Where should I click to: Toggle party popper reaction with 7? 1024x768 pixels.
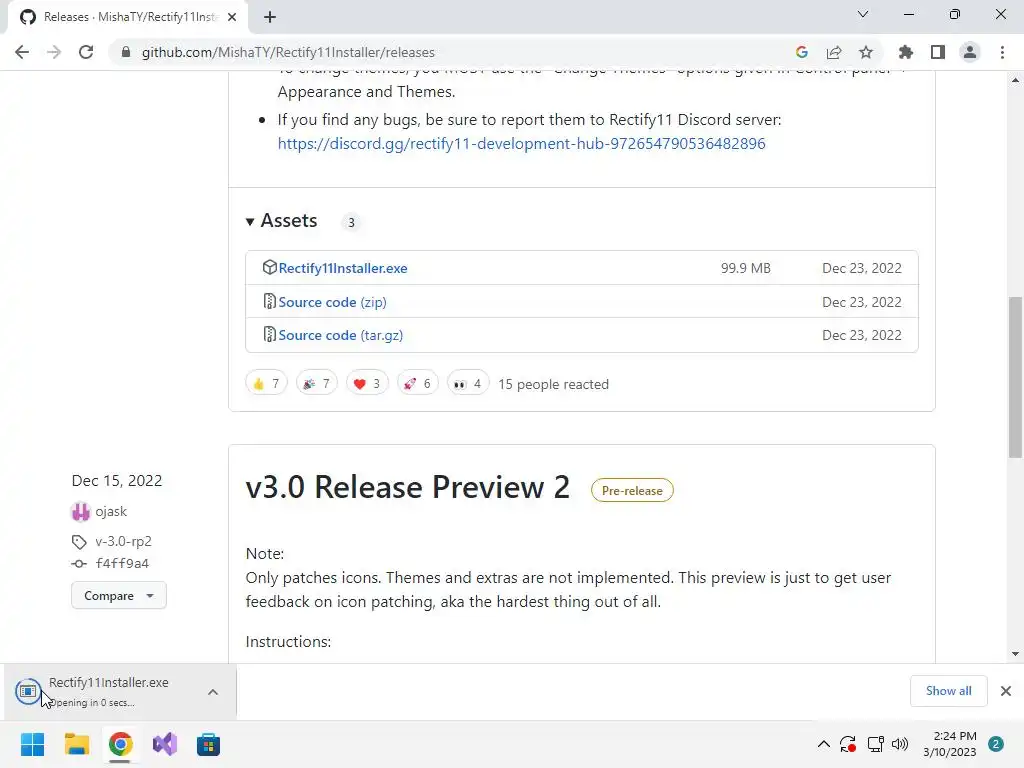[317, 383]
